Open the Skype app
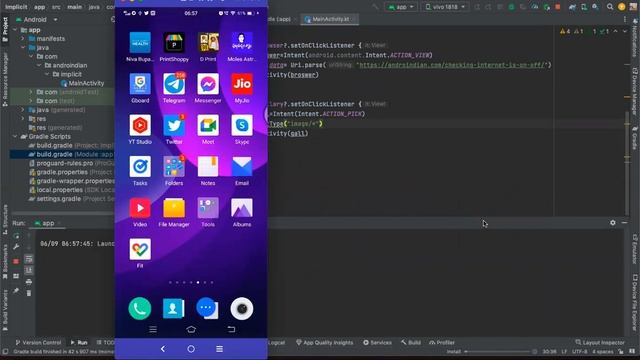 click(242, 125)
